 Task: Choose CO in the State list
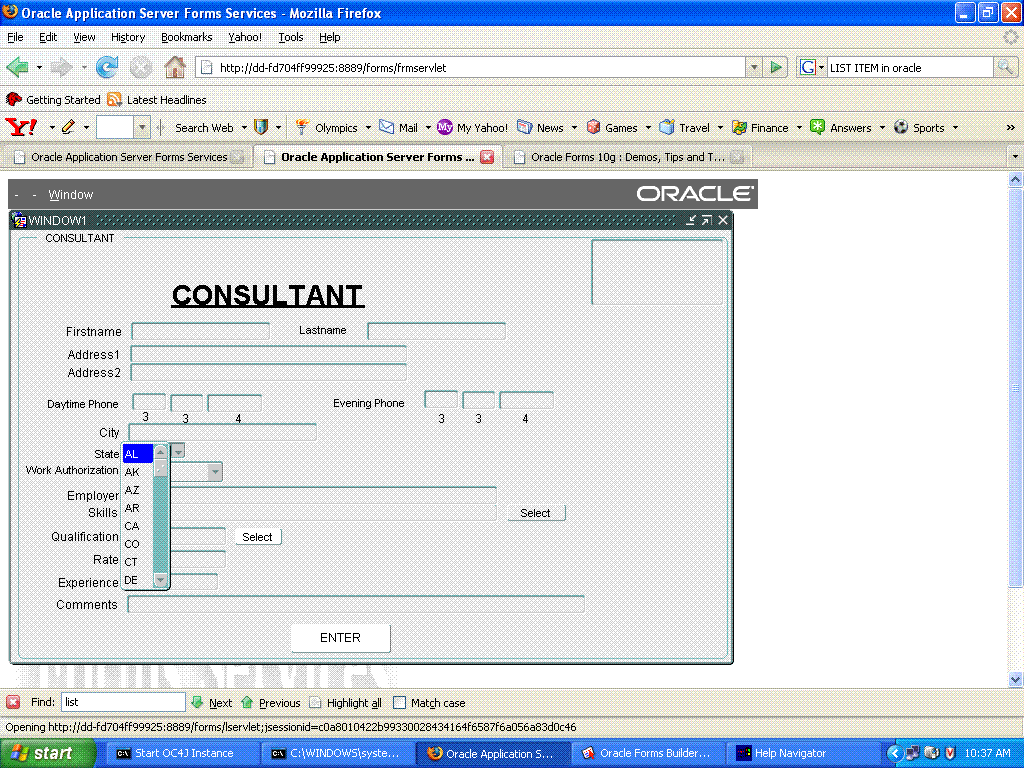pyautogui.click(x=137, y=544)
